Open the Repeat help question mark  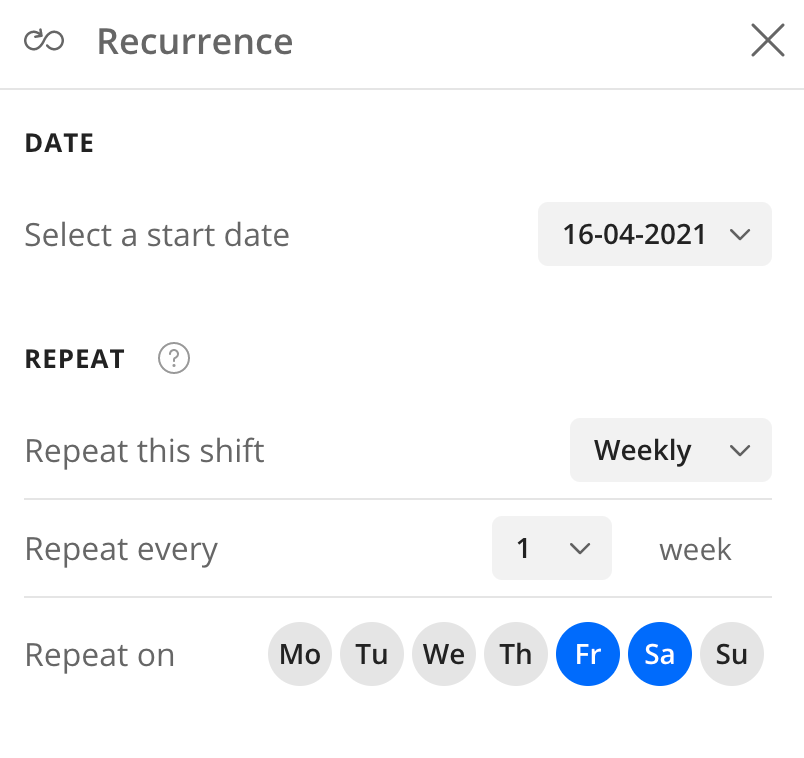click(x=174, y=358)
